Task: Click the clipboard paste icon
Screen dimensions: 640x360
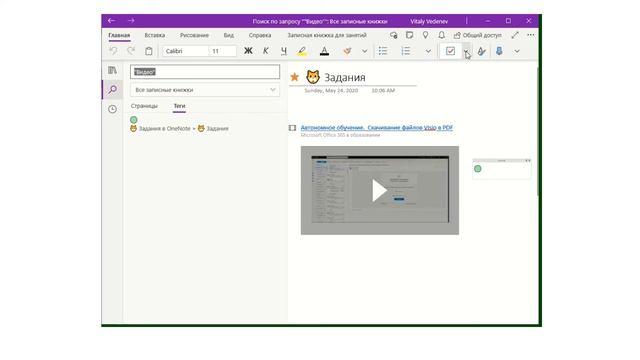Action: [149, 51]
